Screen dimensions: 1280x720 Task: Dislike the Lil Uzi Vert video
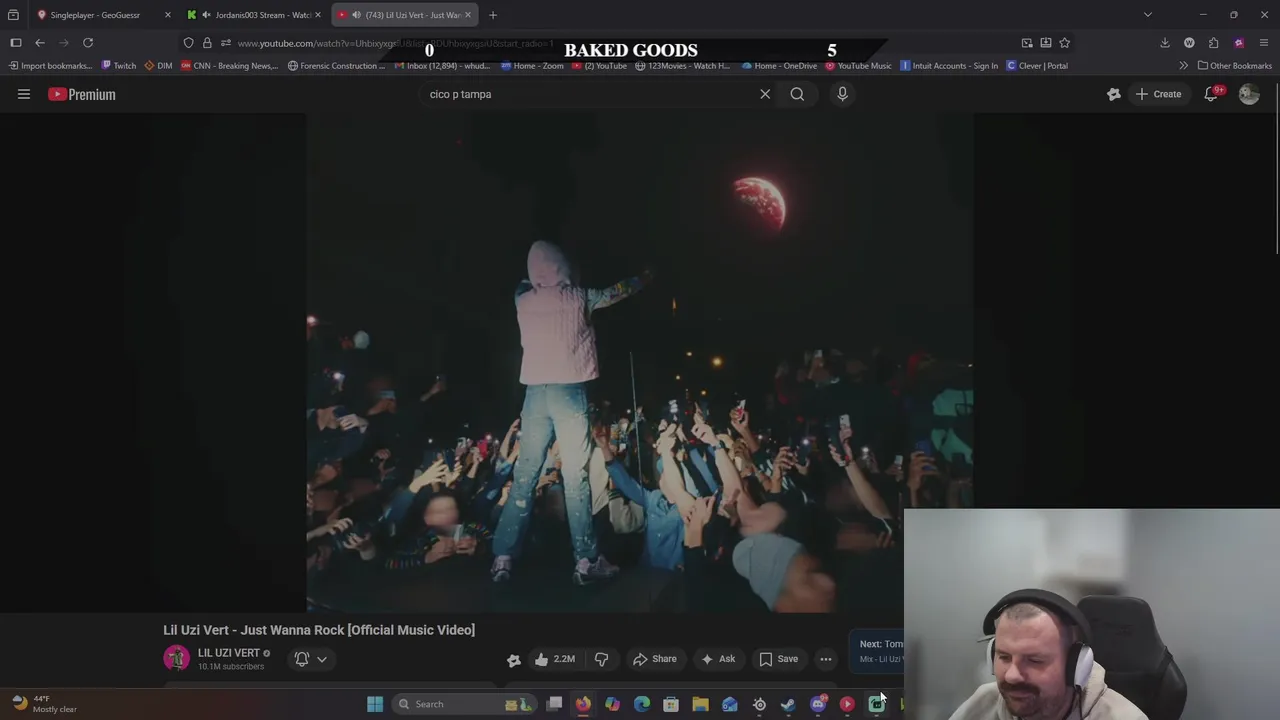coord(601,659)
